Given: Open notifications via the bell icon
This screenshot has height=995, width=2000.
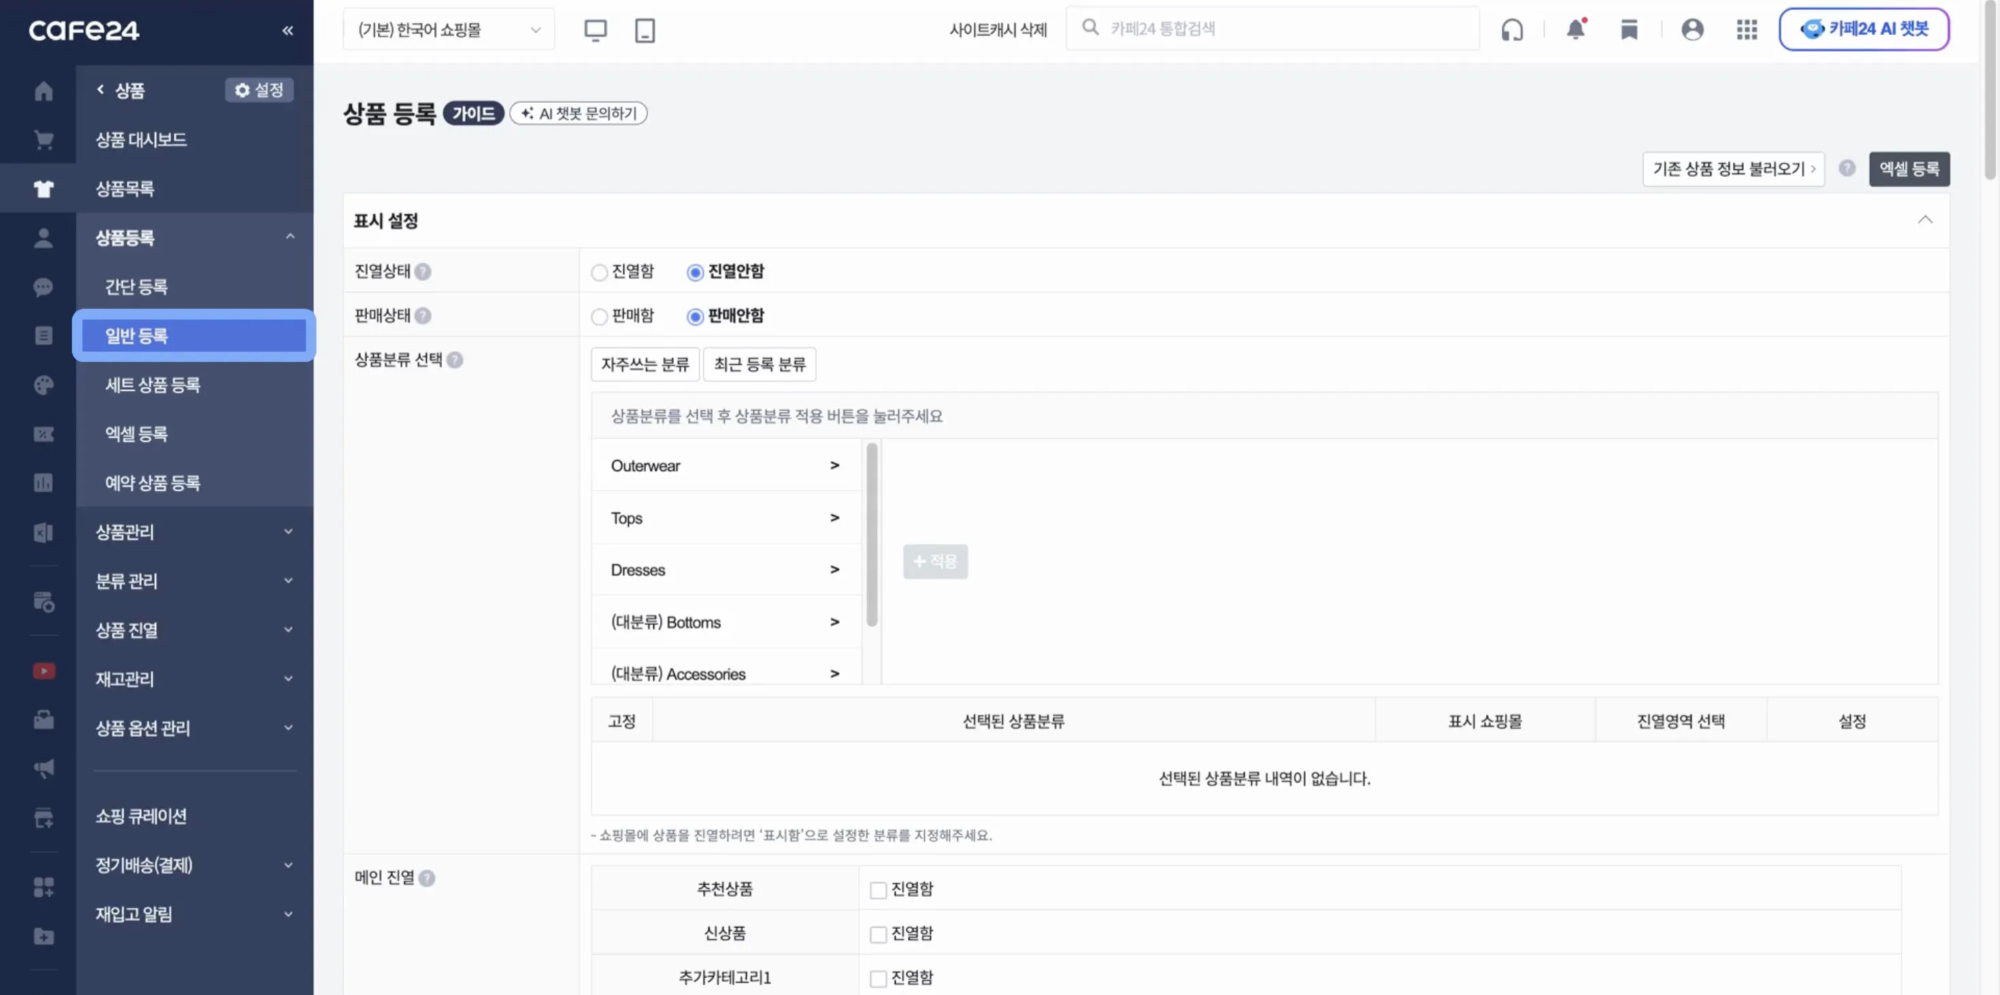Looking at the screenshot, I should coord(1576,29).
